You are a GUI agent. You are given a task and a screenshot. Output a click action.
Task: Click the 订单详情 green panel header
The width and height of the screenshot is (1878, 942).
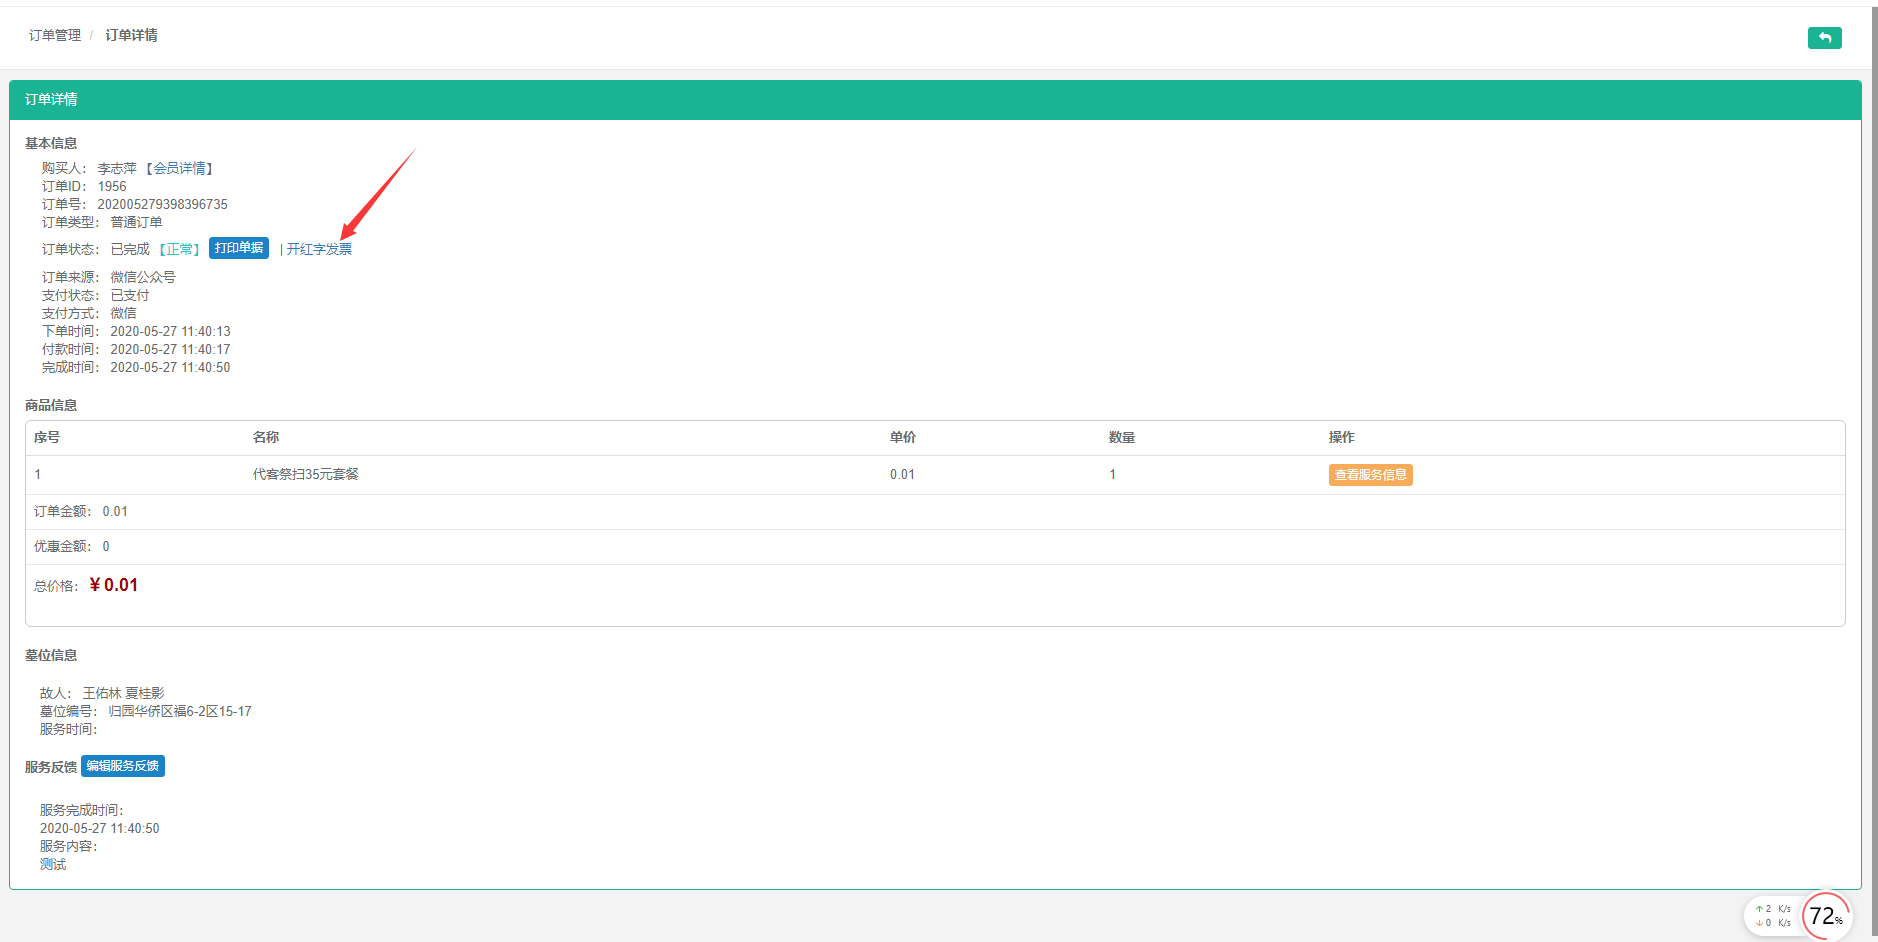click(x=935, y=100)
